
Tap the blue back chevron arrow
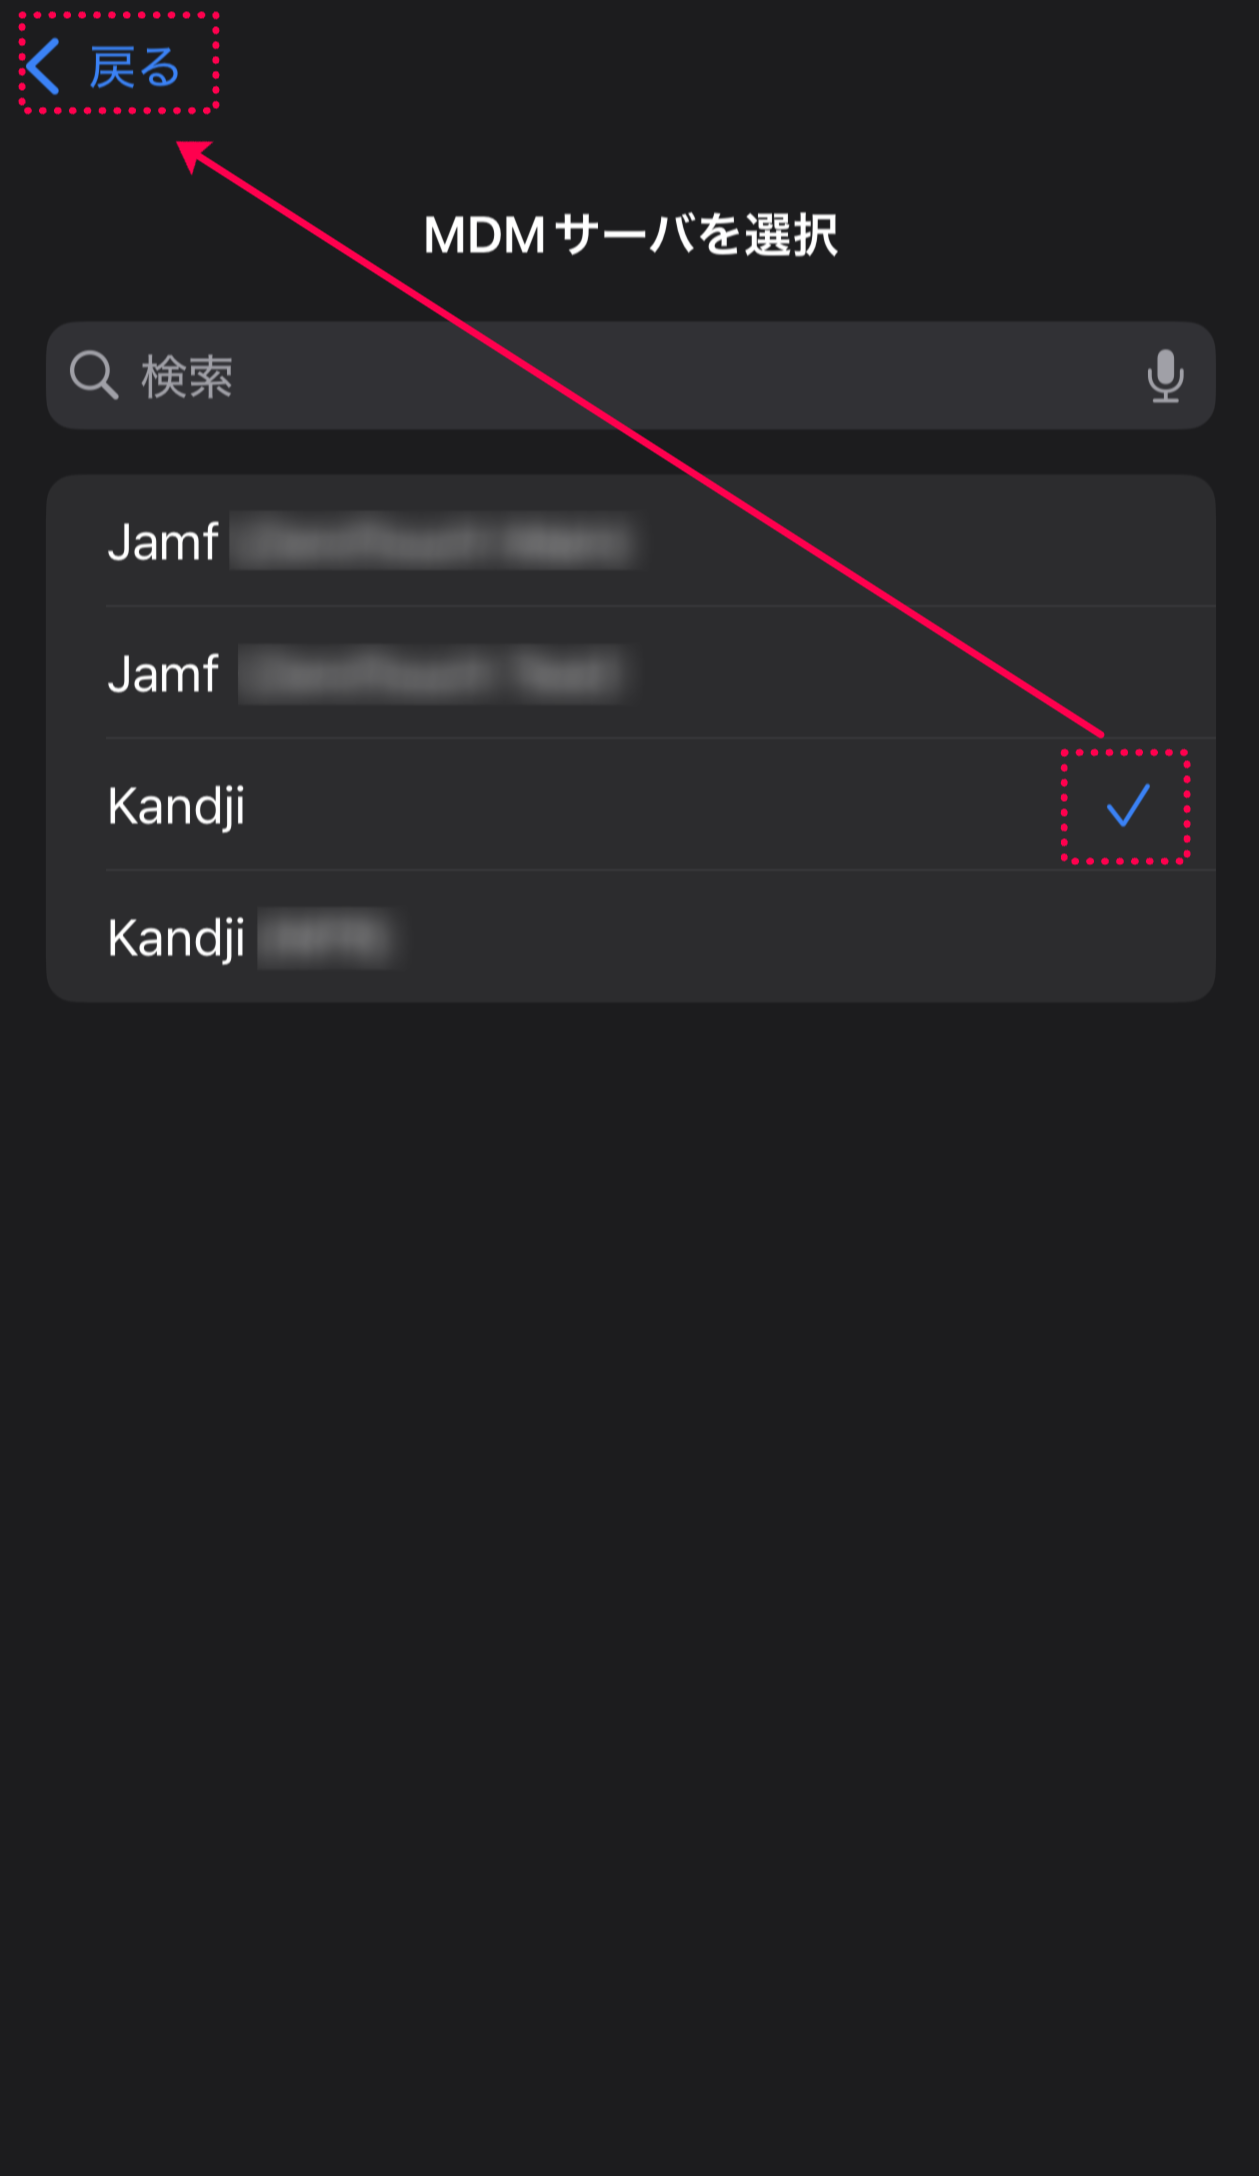coord(43,66)
